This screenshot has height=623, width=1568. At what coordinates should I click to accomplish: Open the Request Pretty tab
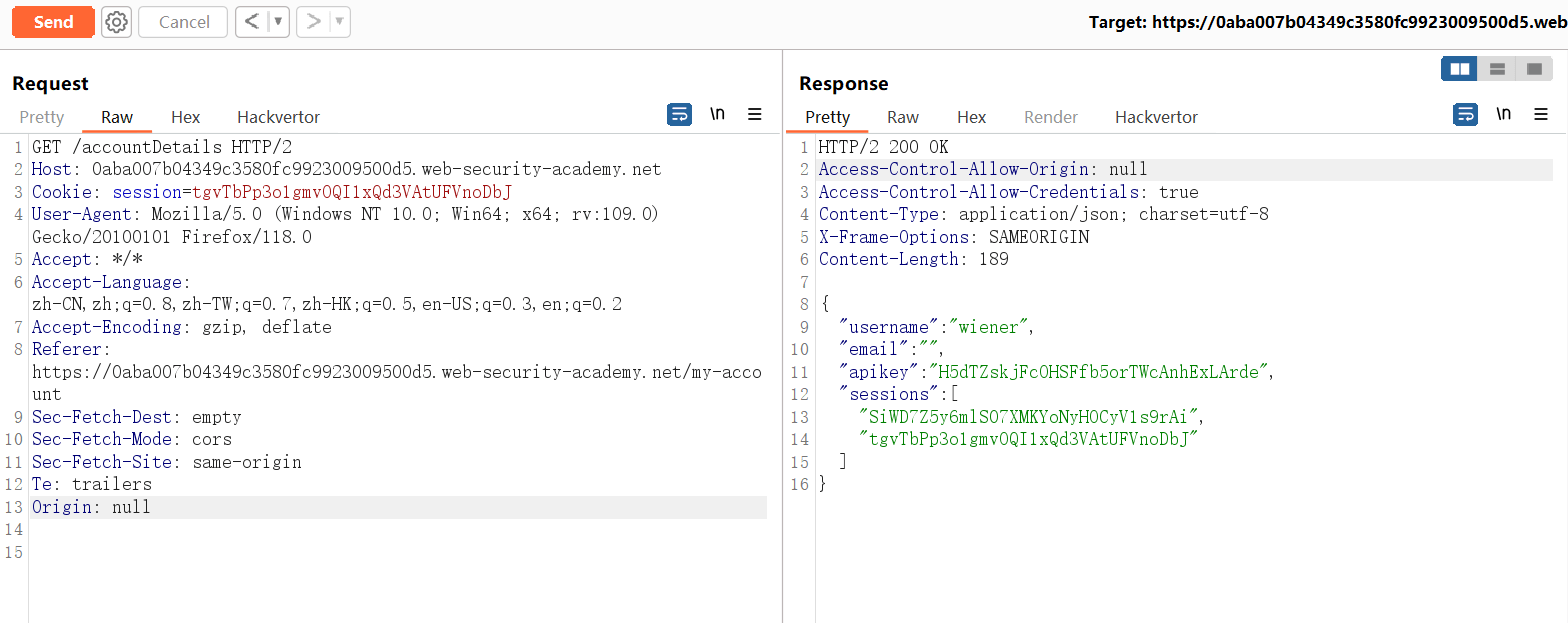click(x=42, y=117)
